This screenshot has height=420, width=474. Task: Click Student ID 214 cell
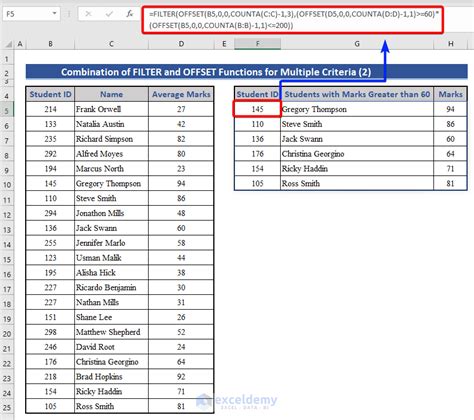[50, 109]
